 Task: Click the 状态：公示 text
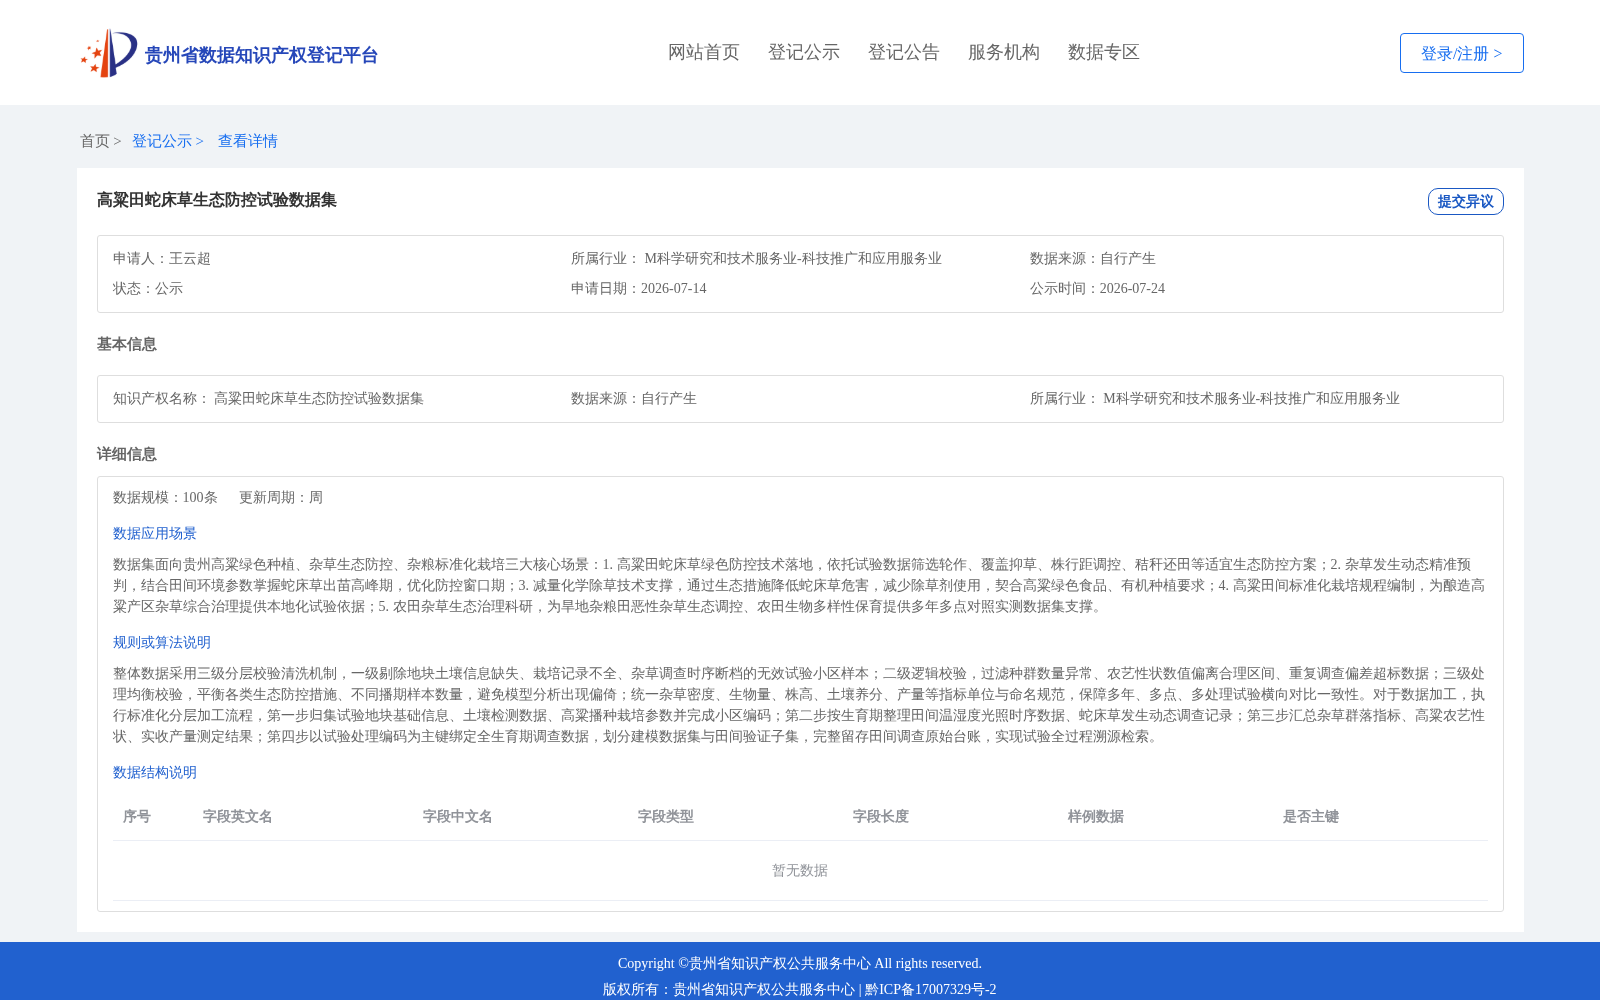pyautogui.click(x=148, y=288)
